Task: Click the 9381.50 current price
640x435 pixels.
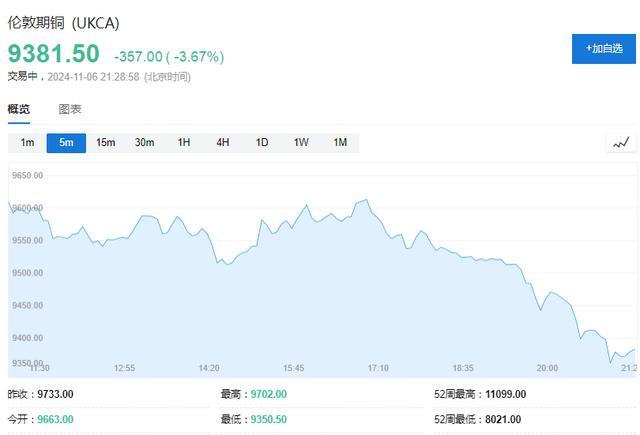Action: [x=53, y=53]
